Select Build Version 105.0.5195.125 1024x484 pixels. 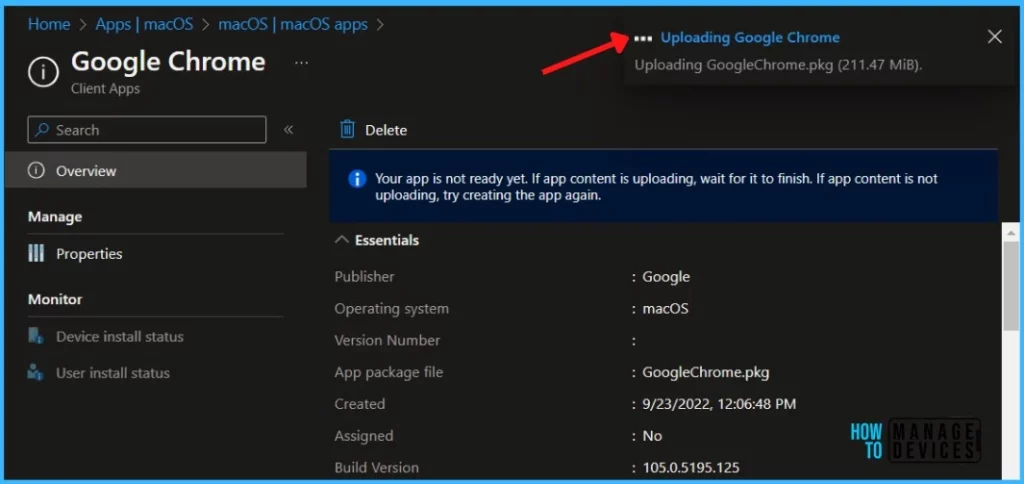(691, 468)
